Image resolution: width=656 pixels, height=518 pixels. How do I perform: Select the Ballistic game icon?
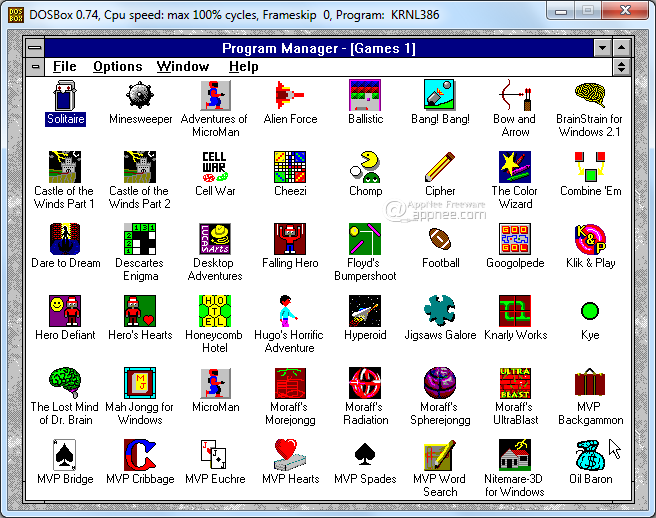tap(365, 95)
